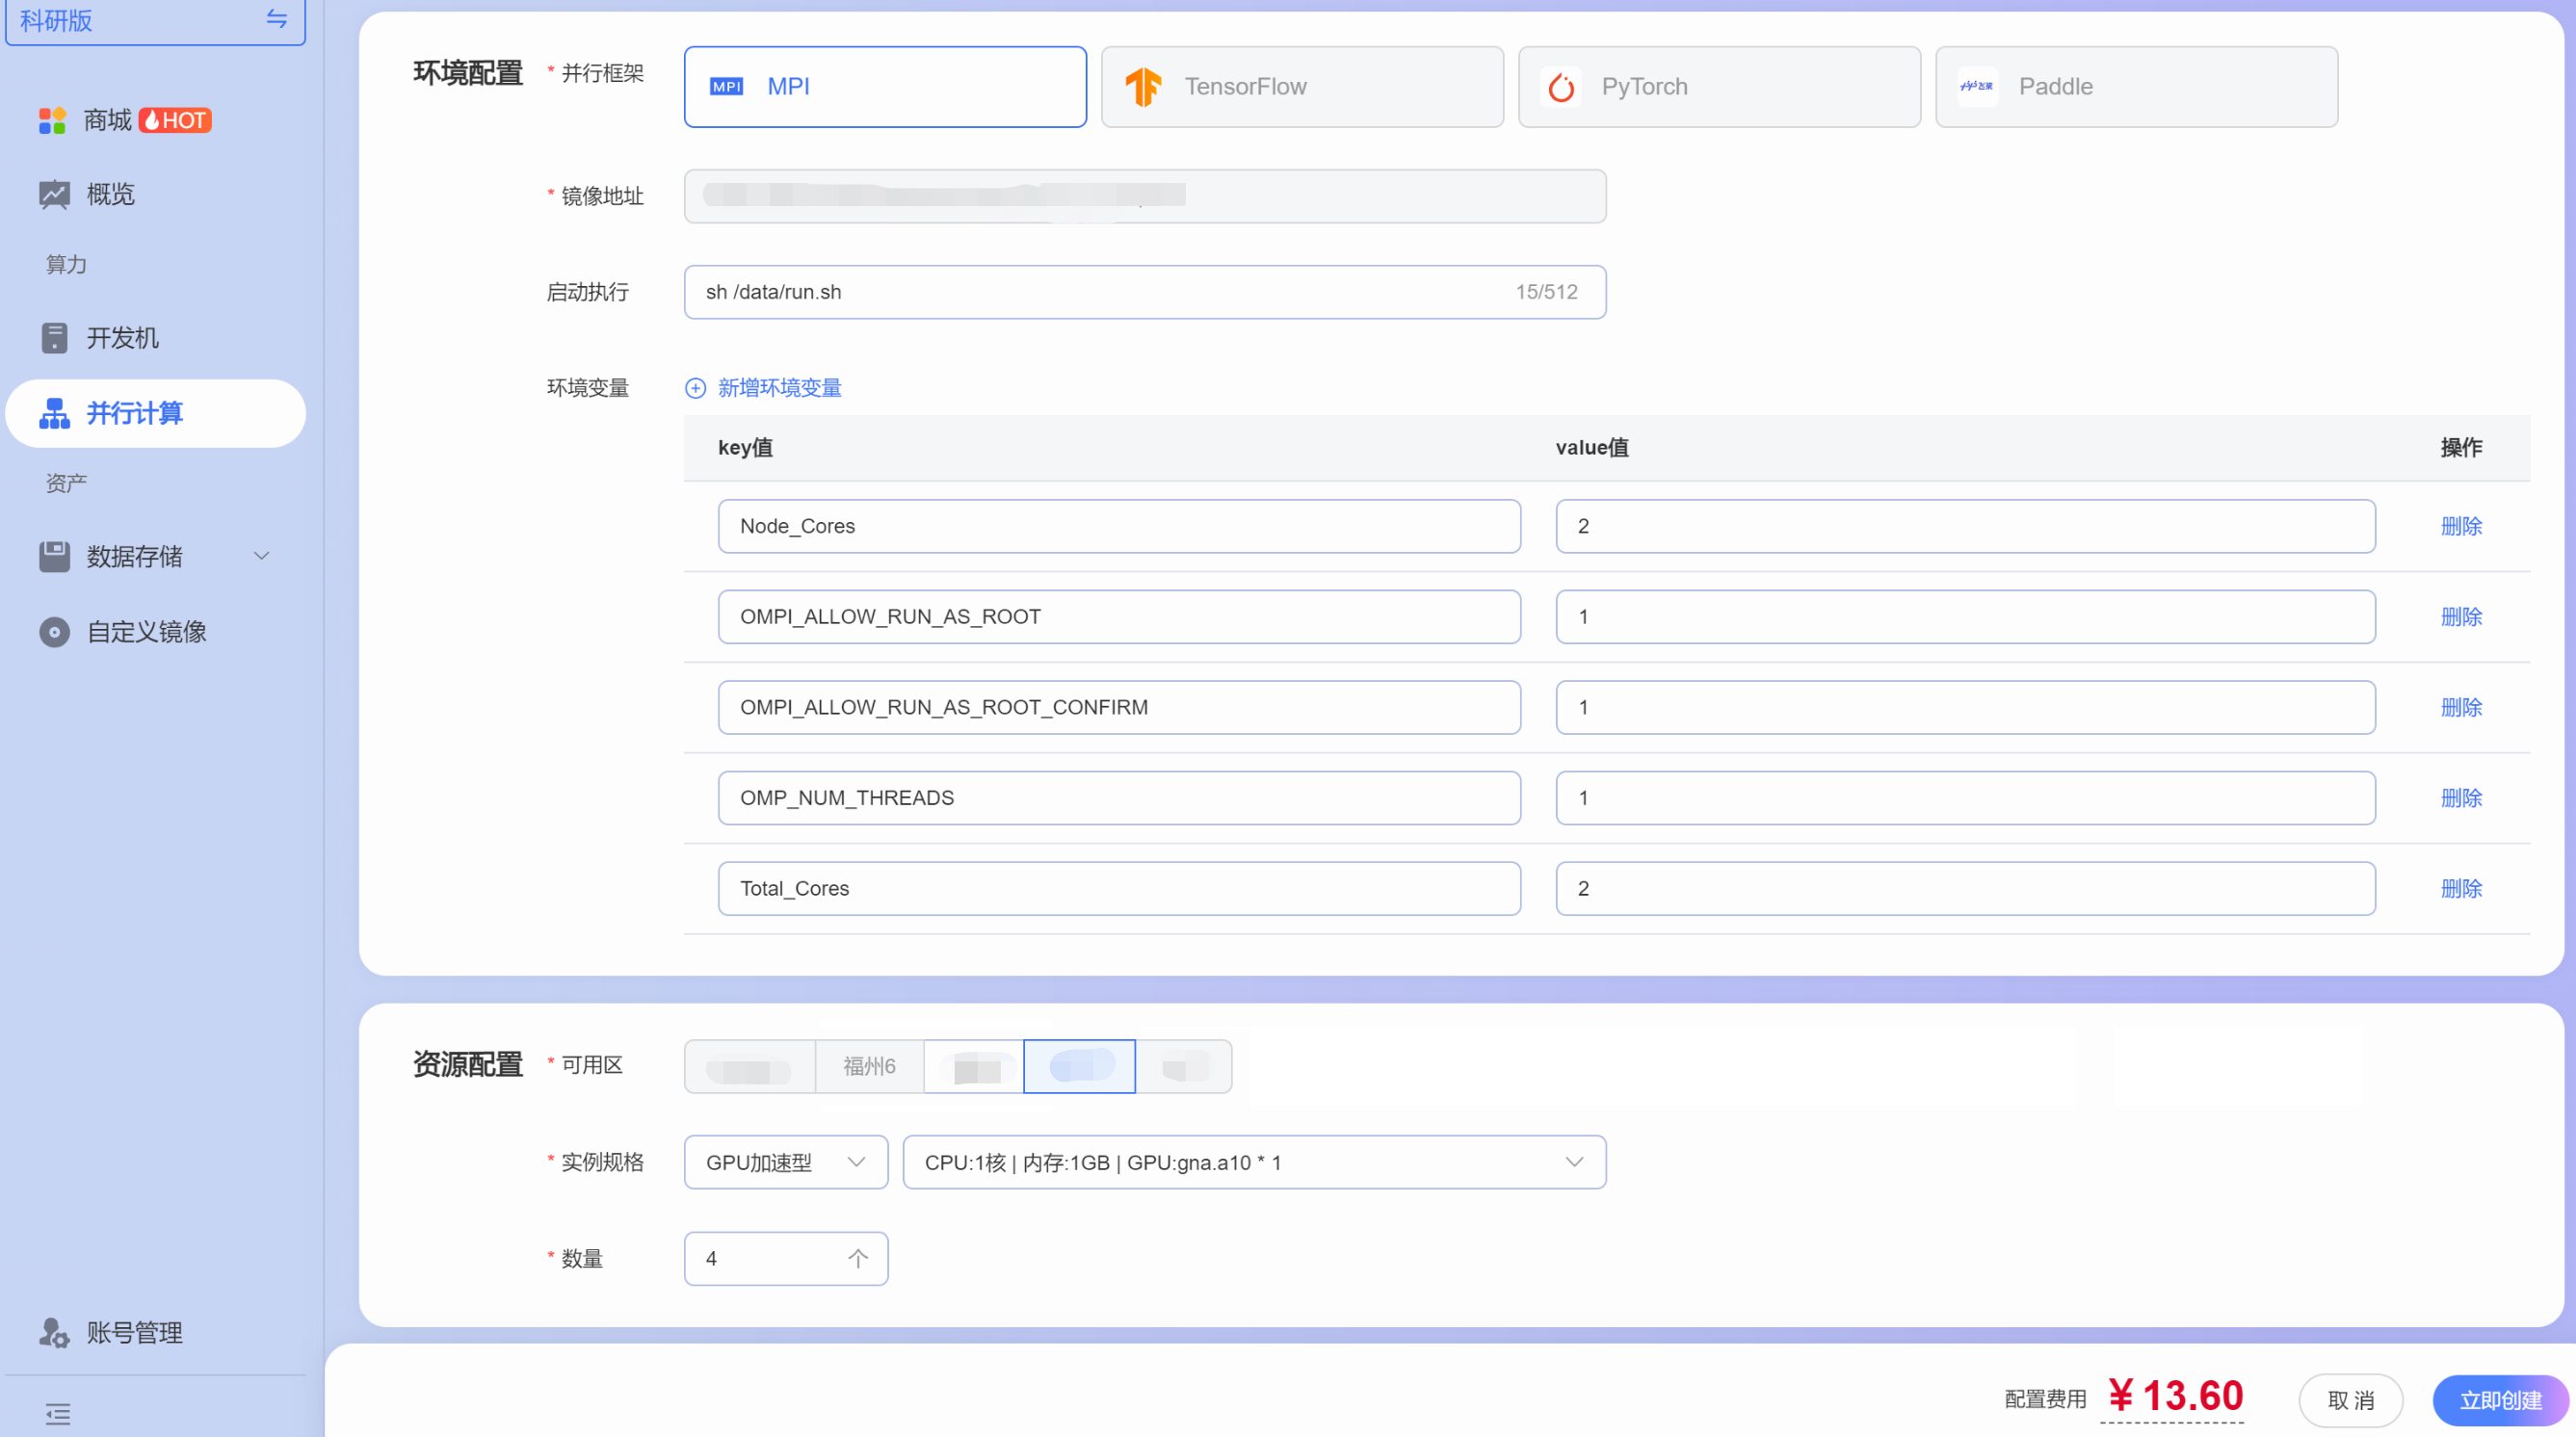Image resolution: width=2576 pixels, height=1437 pixels.
Task: Open 并行计算 in the sidebar
Action: point(155,413)
